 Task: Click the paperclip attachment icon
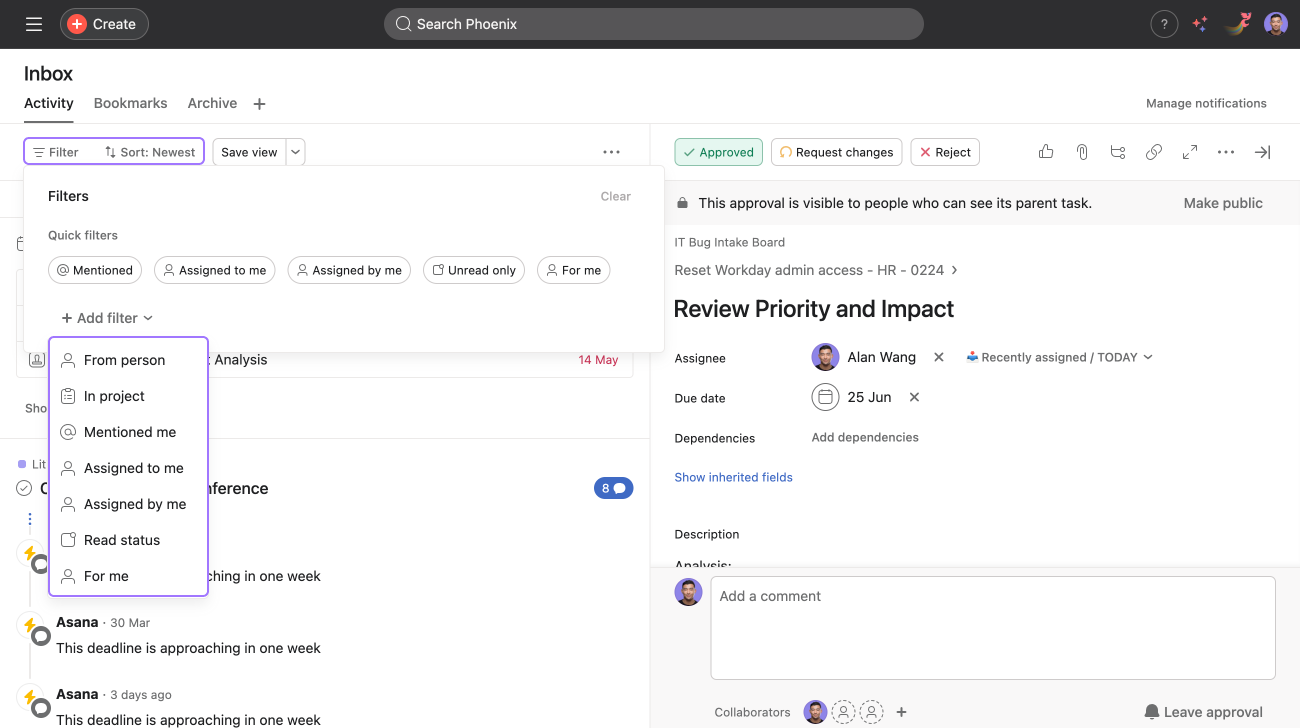(x=1082, y=152)
